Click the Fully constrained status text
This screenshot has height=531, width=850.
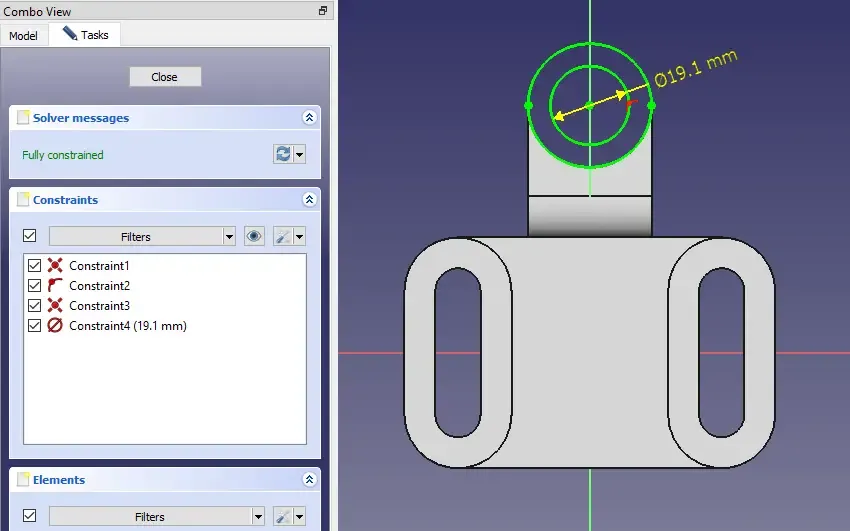[x=63, y=155]
